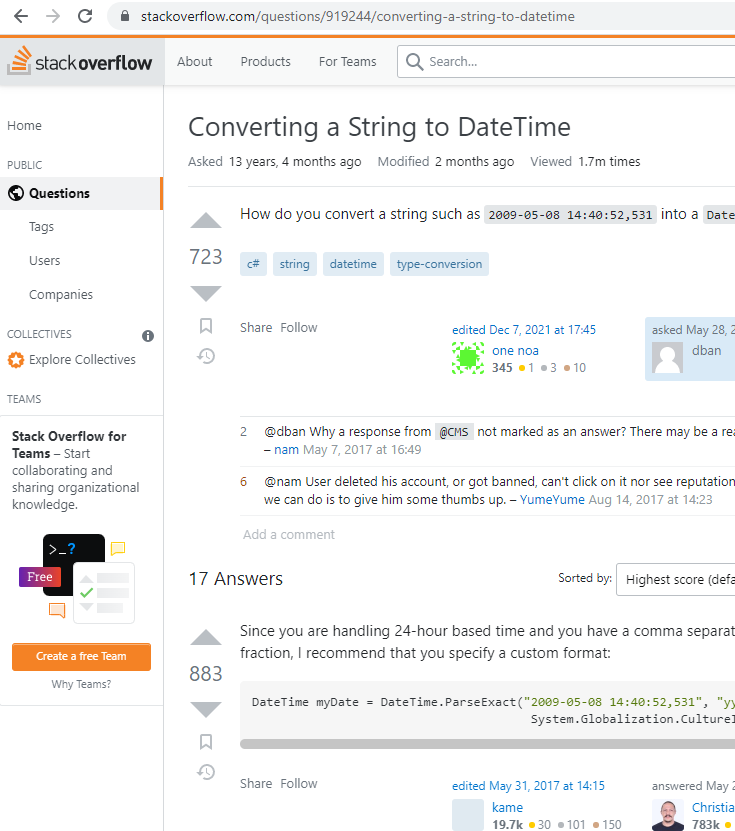Downvote the answer with 883 votes
Viewport: 735px width, 831px height.
click(206, 709)
